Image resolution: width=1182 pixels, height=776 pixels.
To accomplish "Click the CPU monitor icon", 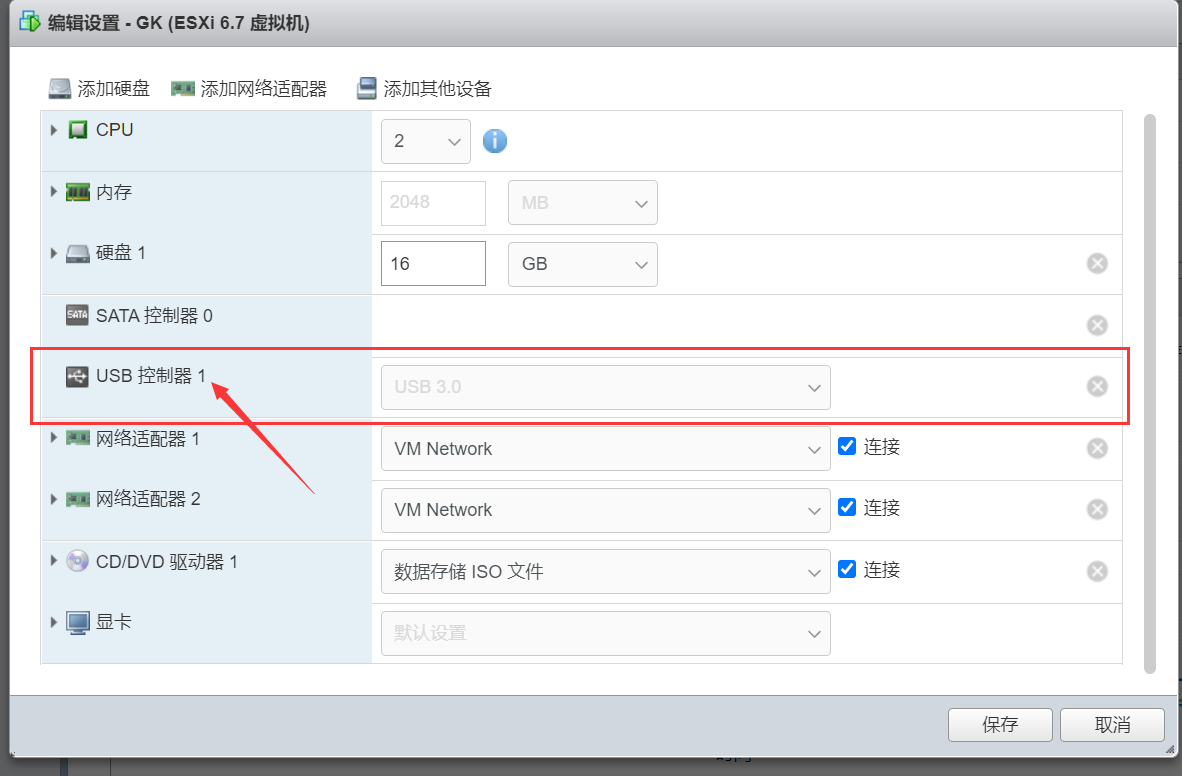I will (77, 129).
